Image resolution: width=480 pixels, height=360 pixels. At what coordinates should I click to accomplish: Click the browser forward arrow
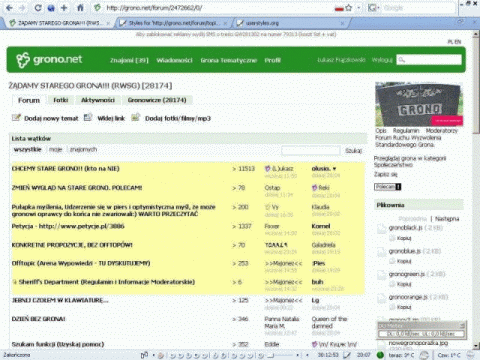point(22,8)
